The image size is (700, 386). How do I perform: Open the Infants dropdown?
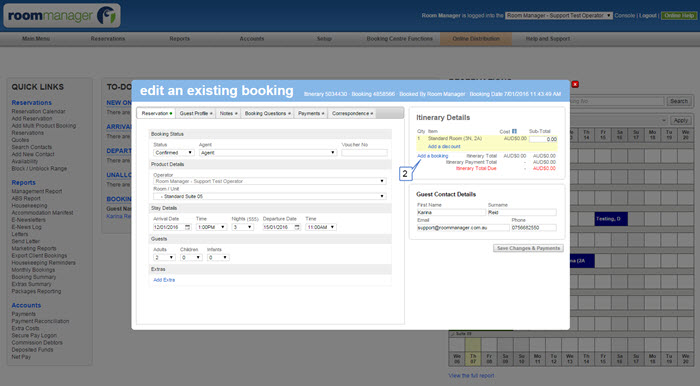[x=218, y=257]
